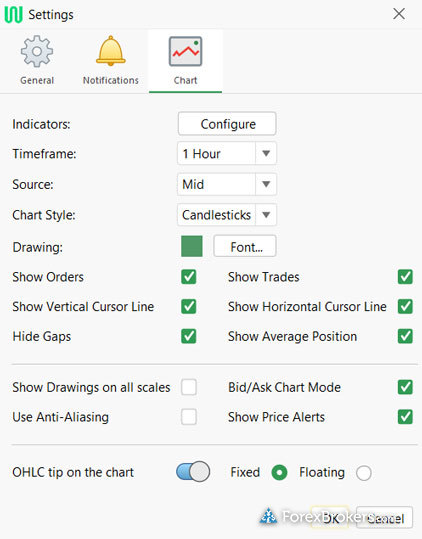Select the Floating radio button
The height and width of the screenshot is (539, 422).
pos(364,473)
